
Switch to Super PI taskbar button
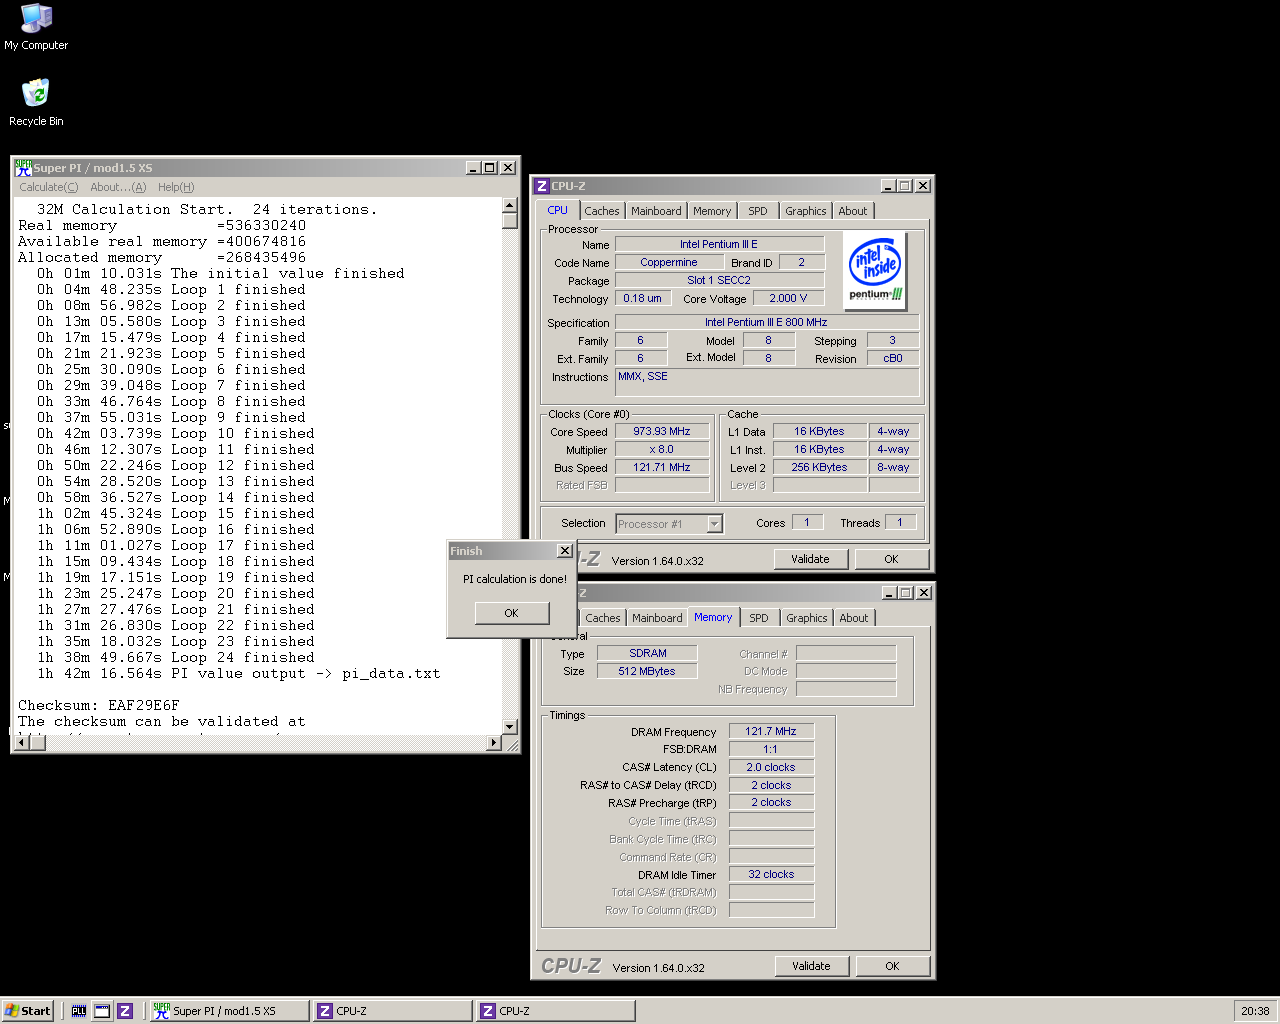coord(229,1011)
